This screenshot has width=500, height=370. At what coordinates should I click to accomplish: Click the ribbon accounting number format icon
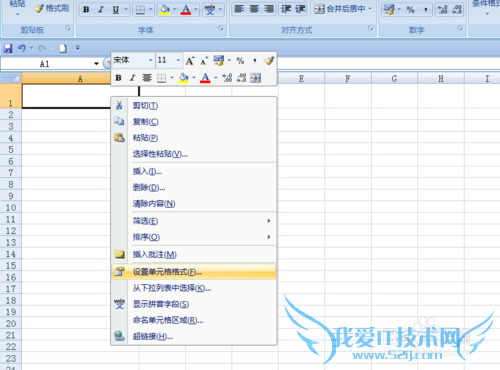[x=389, y=9]
